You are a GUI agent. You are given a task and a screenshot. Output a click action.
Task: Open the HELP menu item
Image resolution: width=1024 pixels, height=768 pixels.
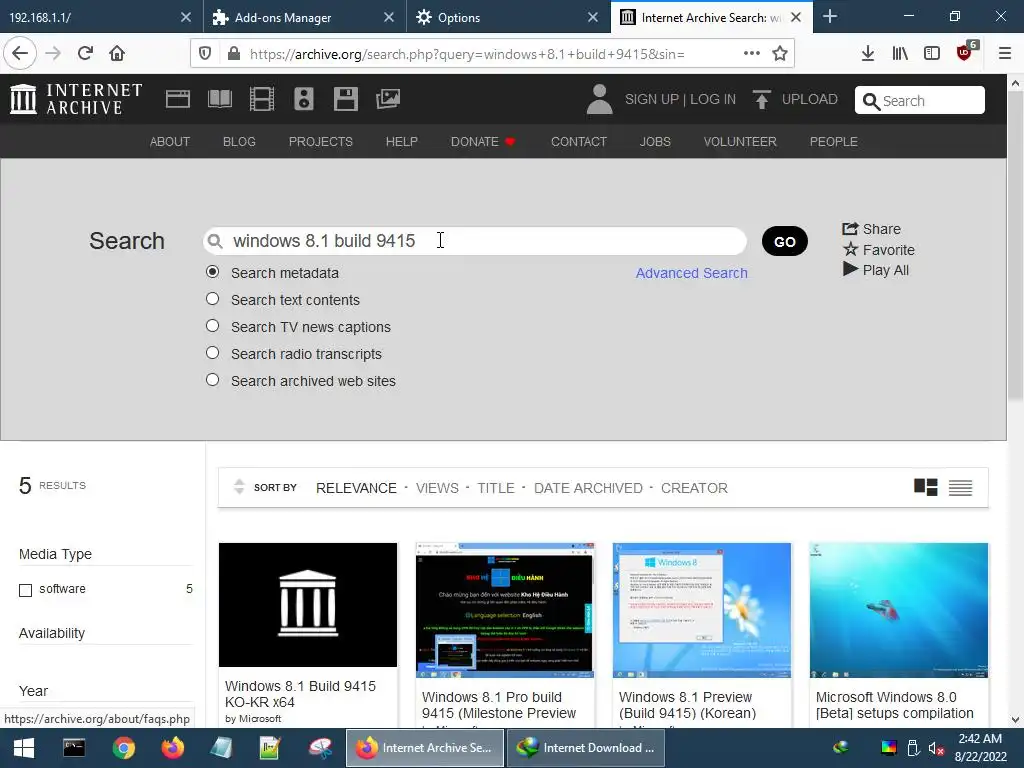click(x=402, y=142)
